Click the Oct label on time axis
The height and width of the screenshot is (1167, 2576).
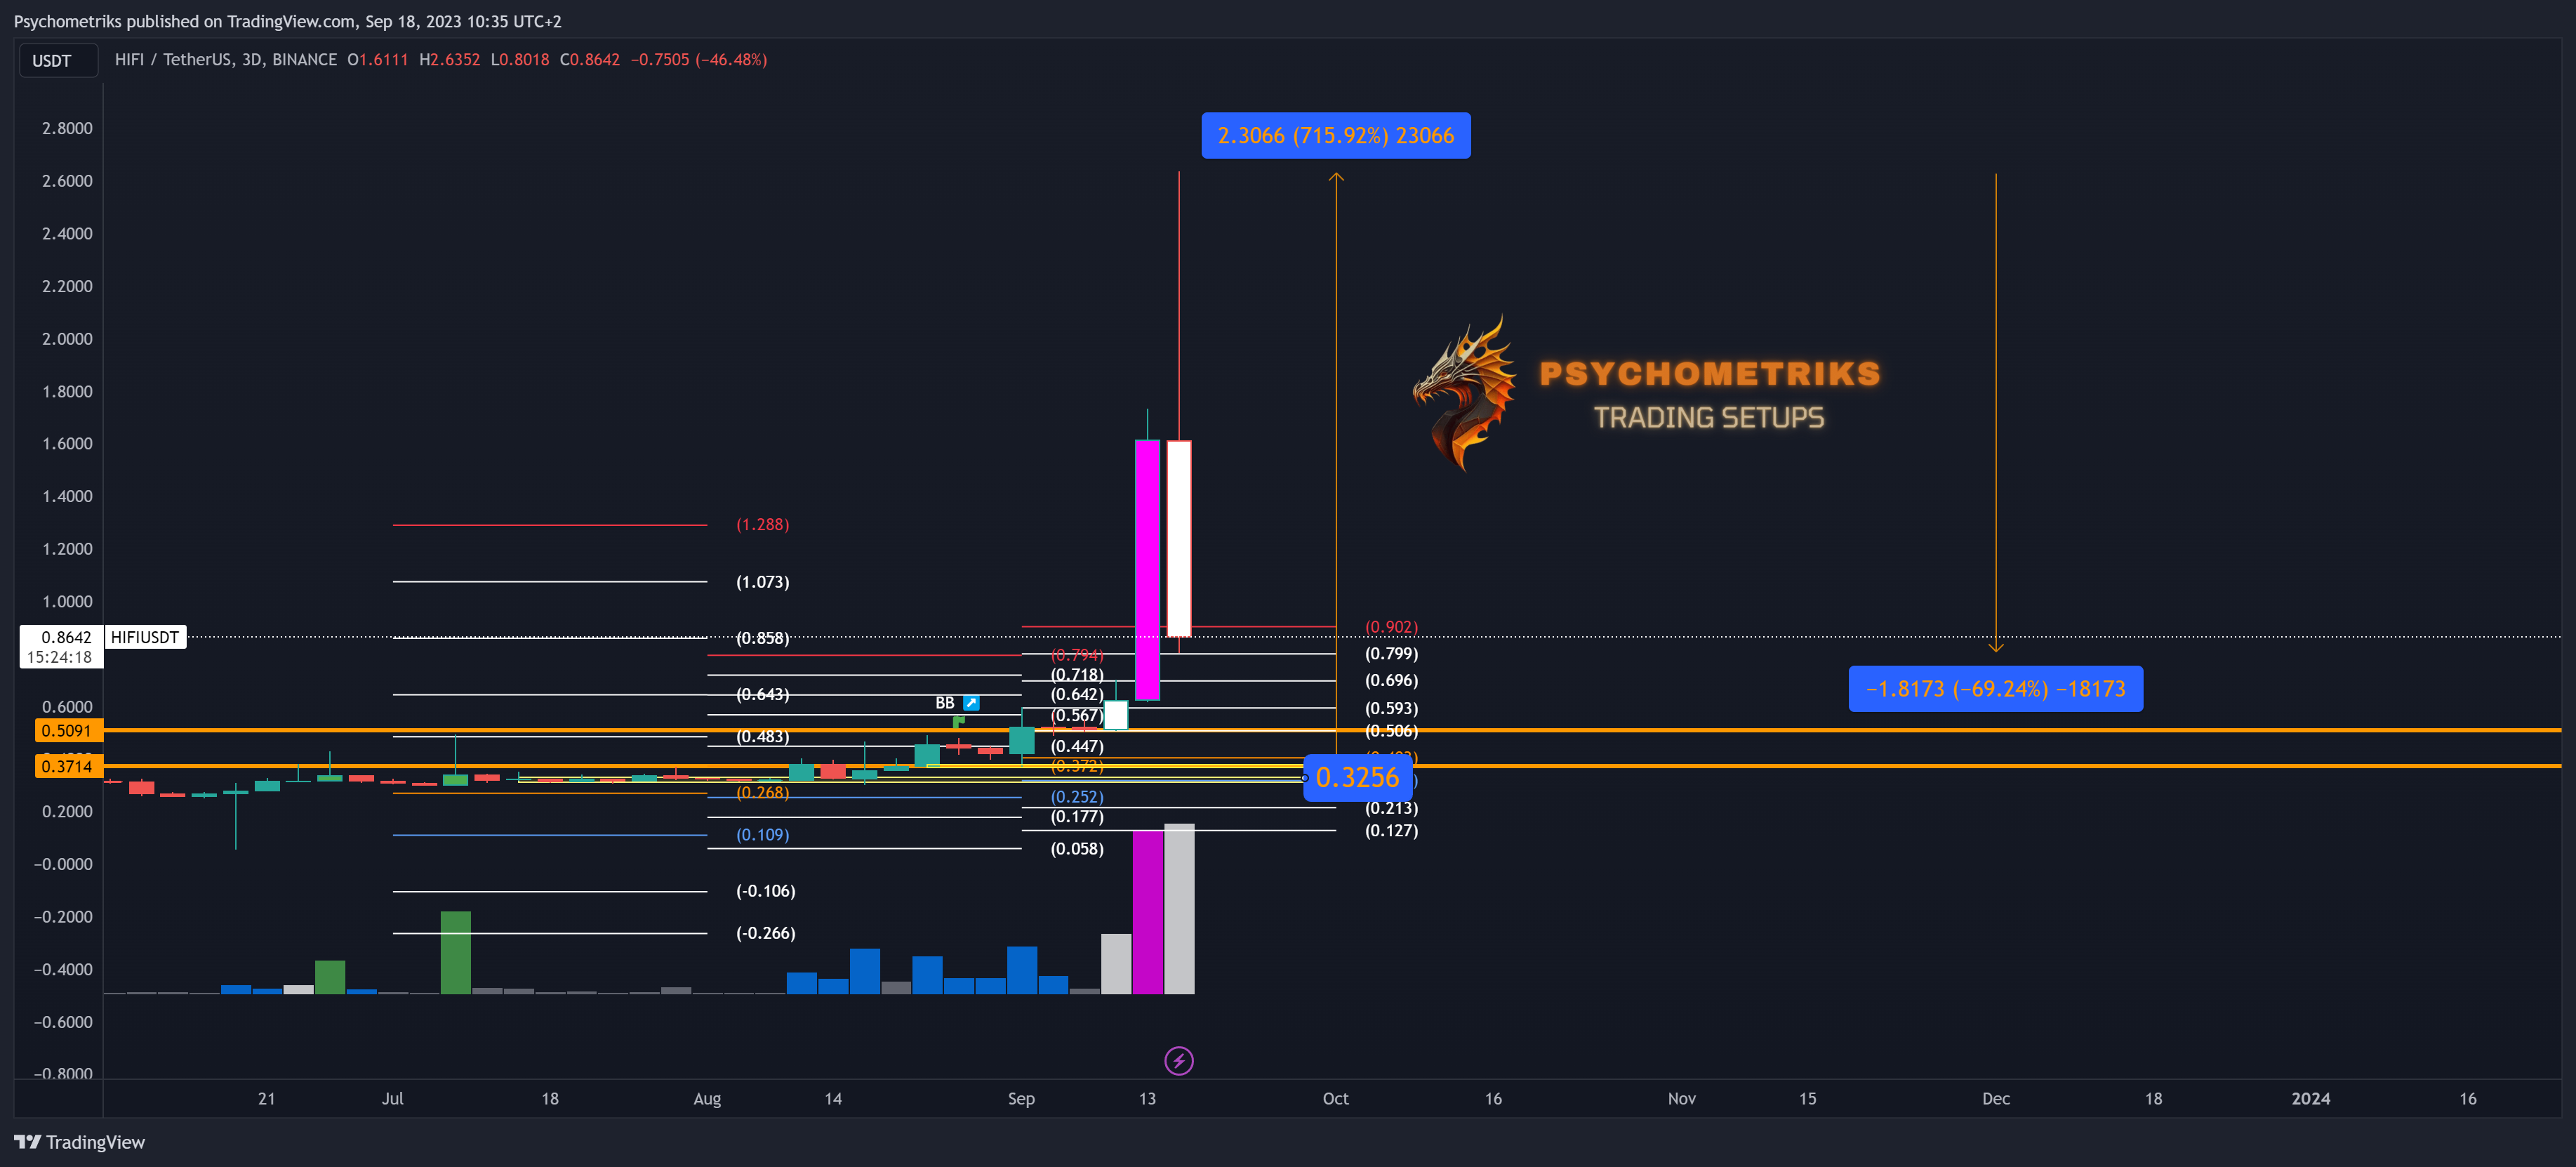(x=1336, y=1098)
